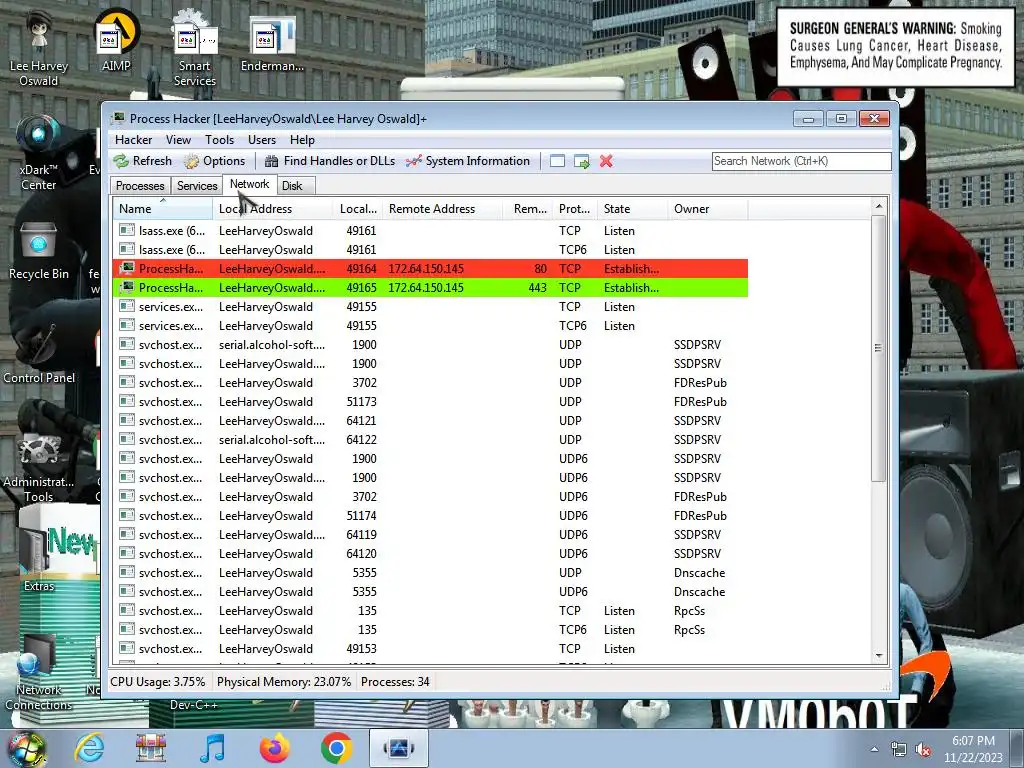Open Lee Harvey Oswald desktop folder

click(x=39, y=49)
